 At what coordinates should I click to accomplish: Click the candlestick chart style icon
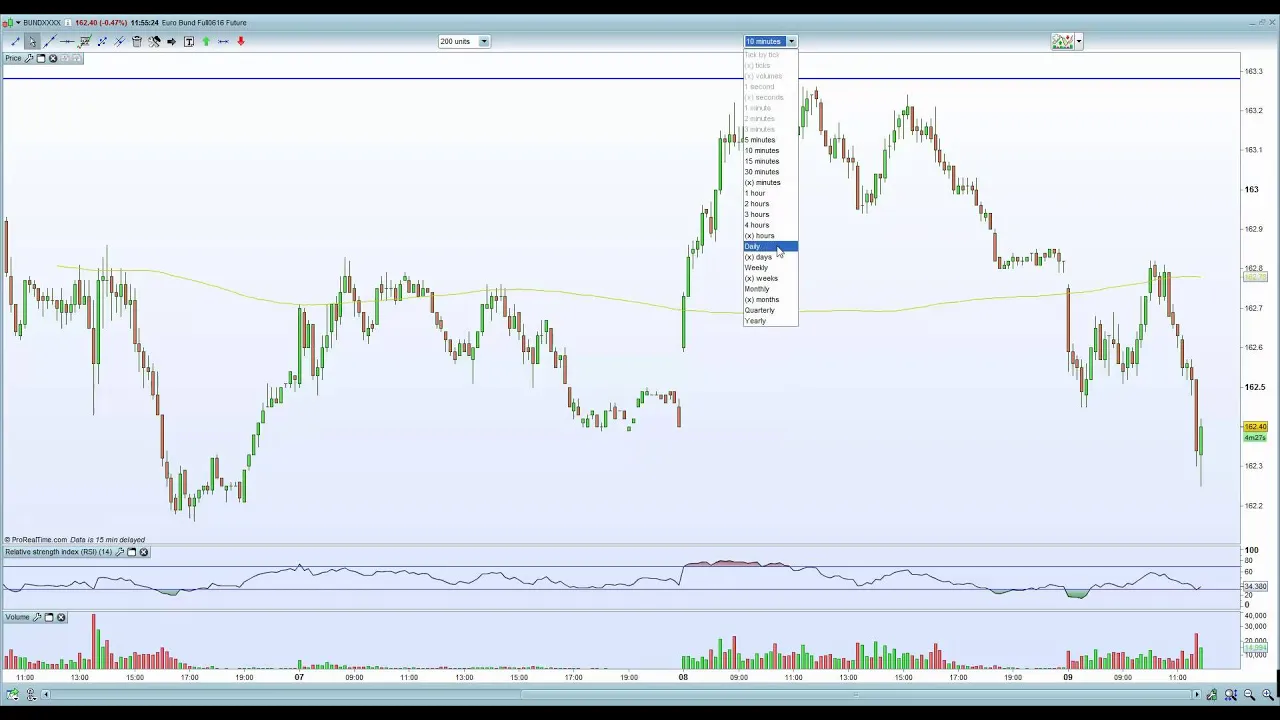coord(8,22)
